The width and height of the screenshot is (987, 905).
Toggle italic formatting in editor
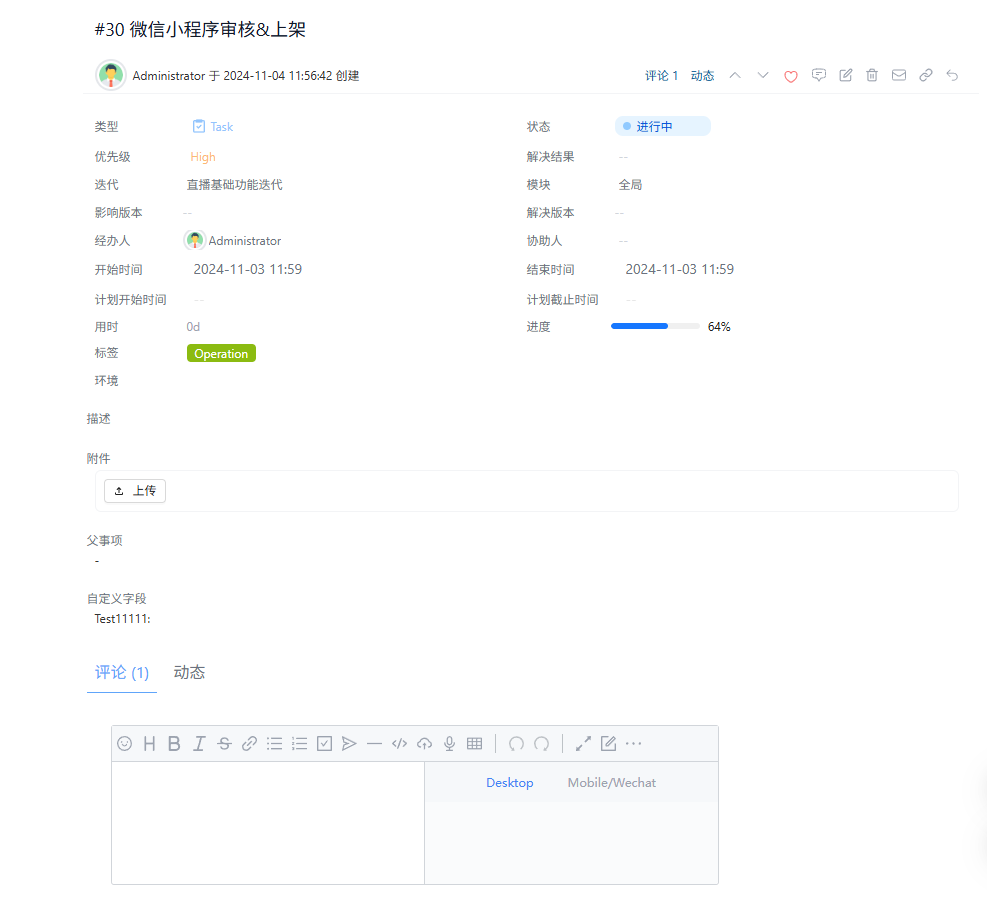[199, 743]
